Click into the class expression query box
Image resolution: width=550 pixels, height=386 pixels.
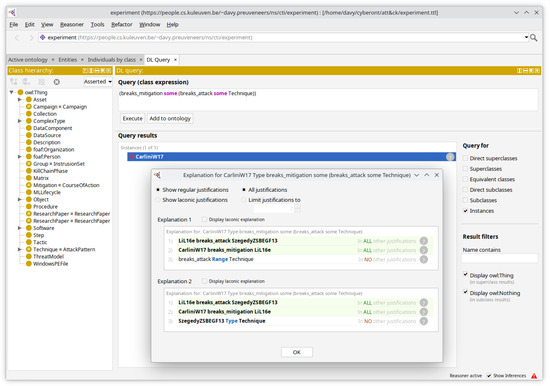(x=328, y=100)
